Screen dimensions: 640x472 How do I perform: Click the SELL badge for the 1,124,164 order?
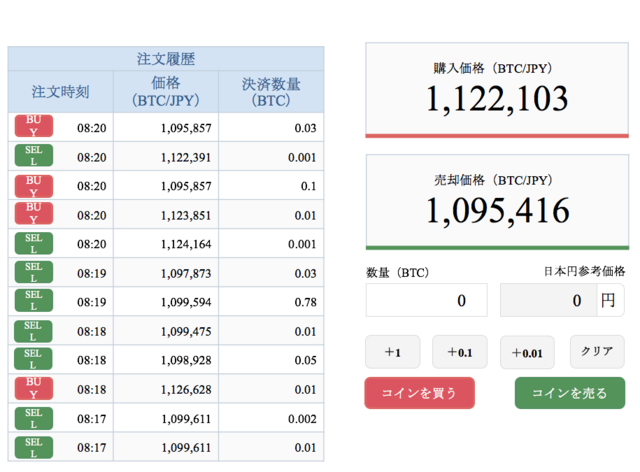[x=33, y=243]
